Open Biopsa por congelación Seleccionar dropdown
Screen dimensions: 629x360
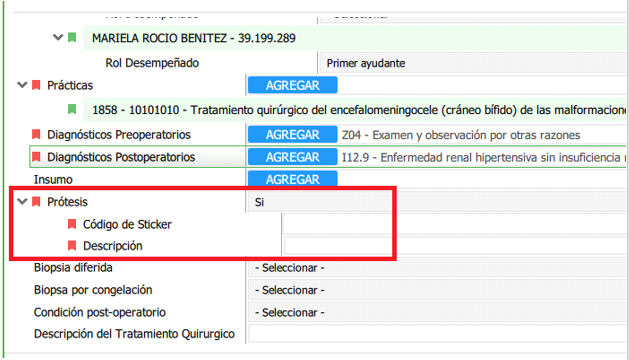coord(437,290)
